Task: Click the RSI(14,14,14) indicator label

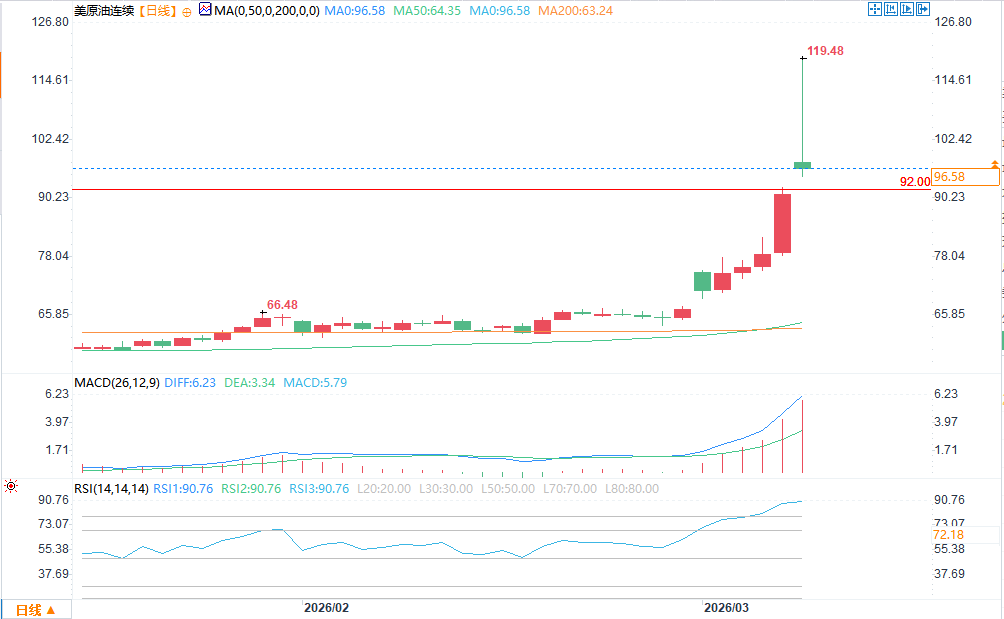Action: pyautogui.click(x=111, y=489)
